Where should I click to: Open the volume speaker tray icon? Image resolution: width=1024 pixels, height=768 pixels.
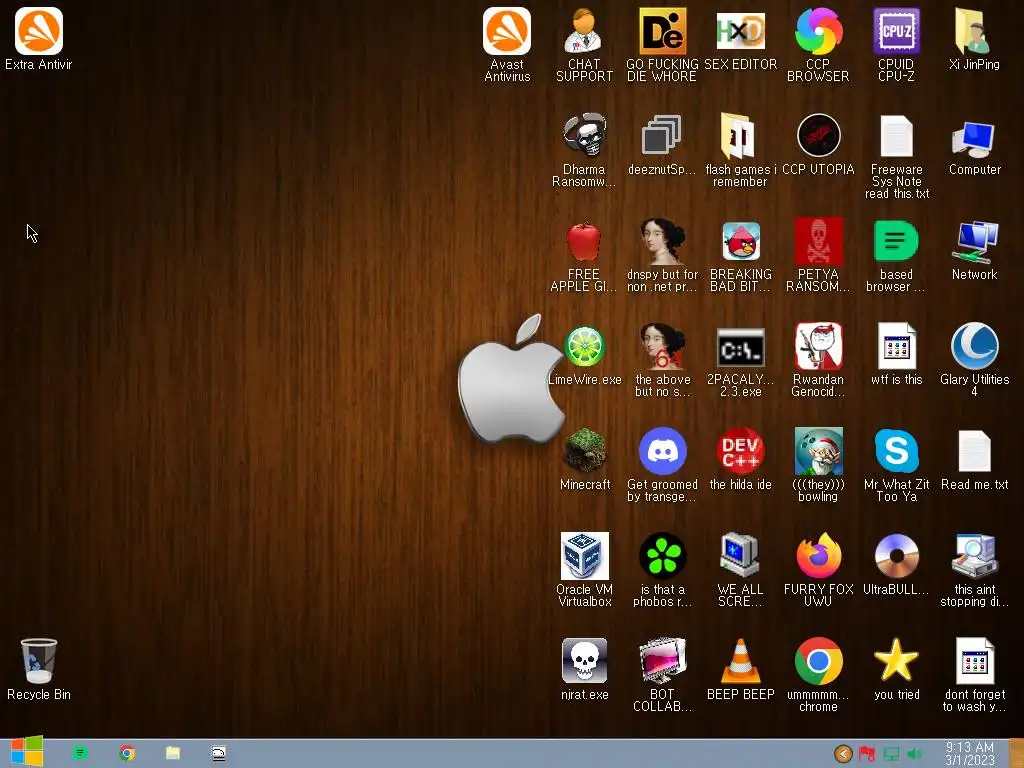914,754
